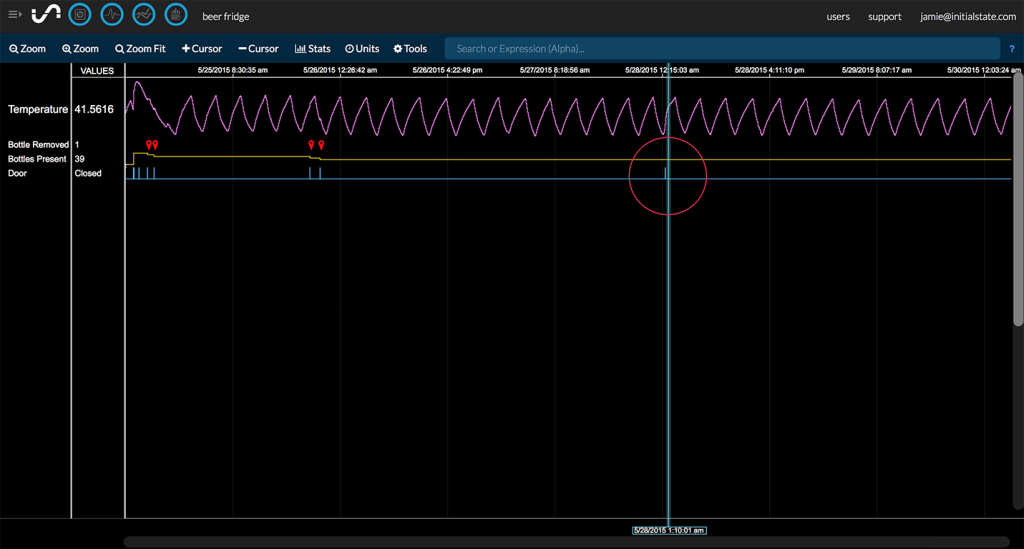Select the cursor timestamp label 5/28/2015 1:10:01 am
The height and width of the screenshot is (549, 1024).
pos(669,530)
